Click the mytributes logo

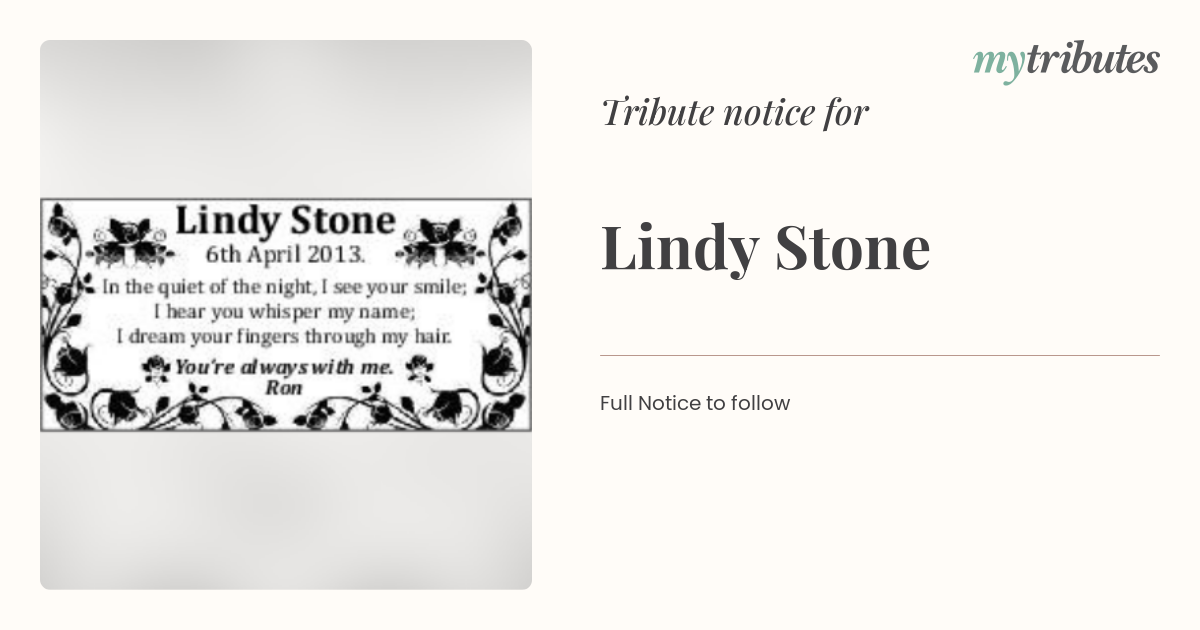point(1066,62)
